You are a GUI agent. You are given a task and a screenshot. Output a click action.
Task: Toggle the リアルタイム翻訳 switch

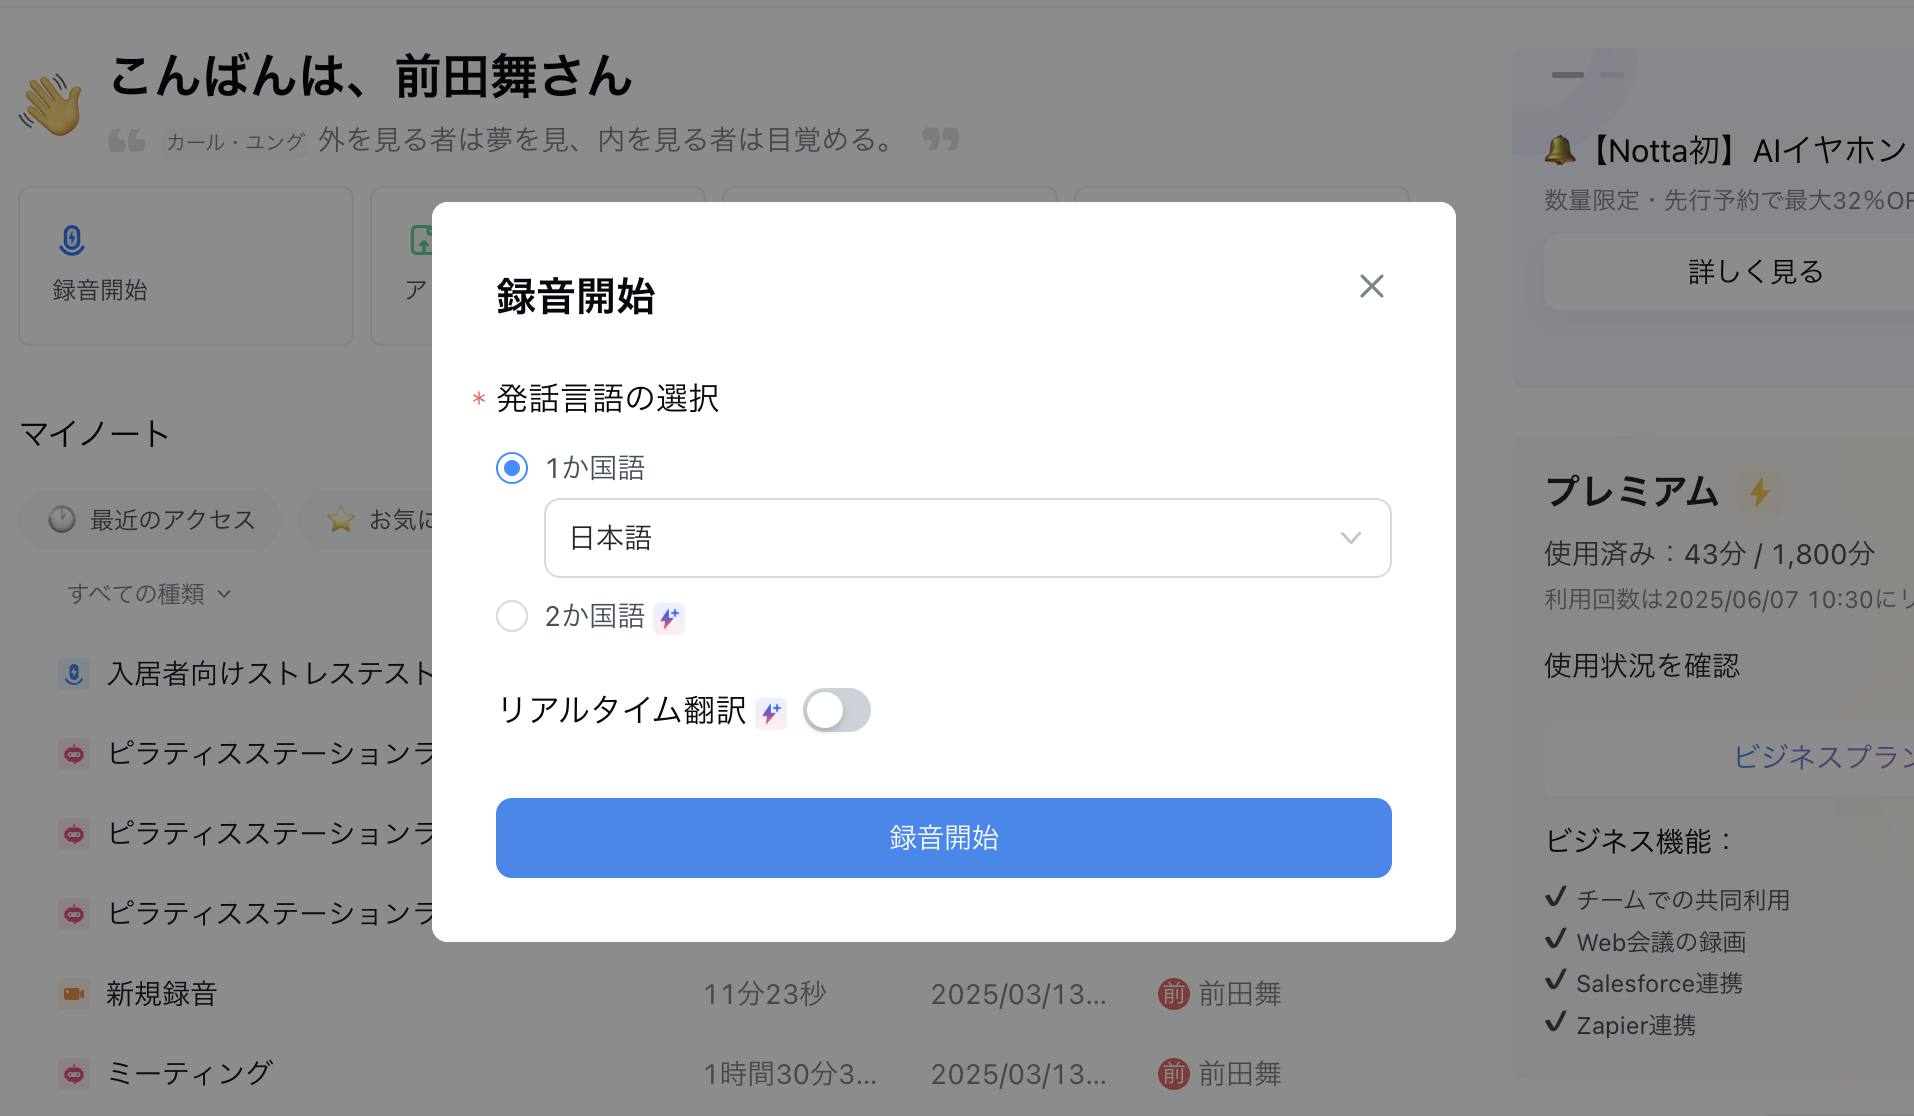[837, 710]
